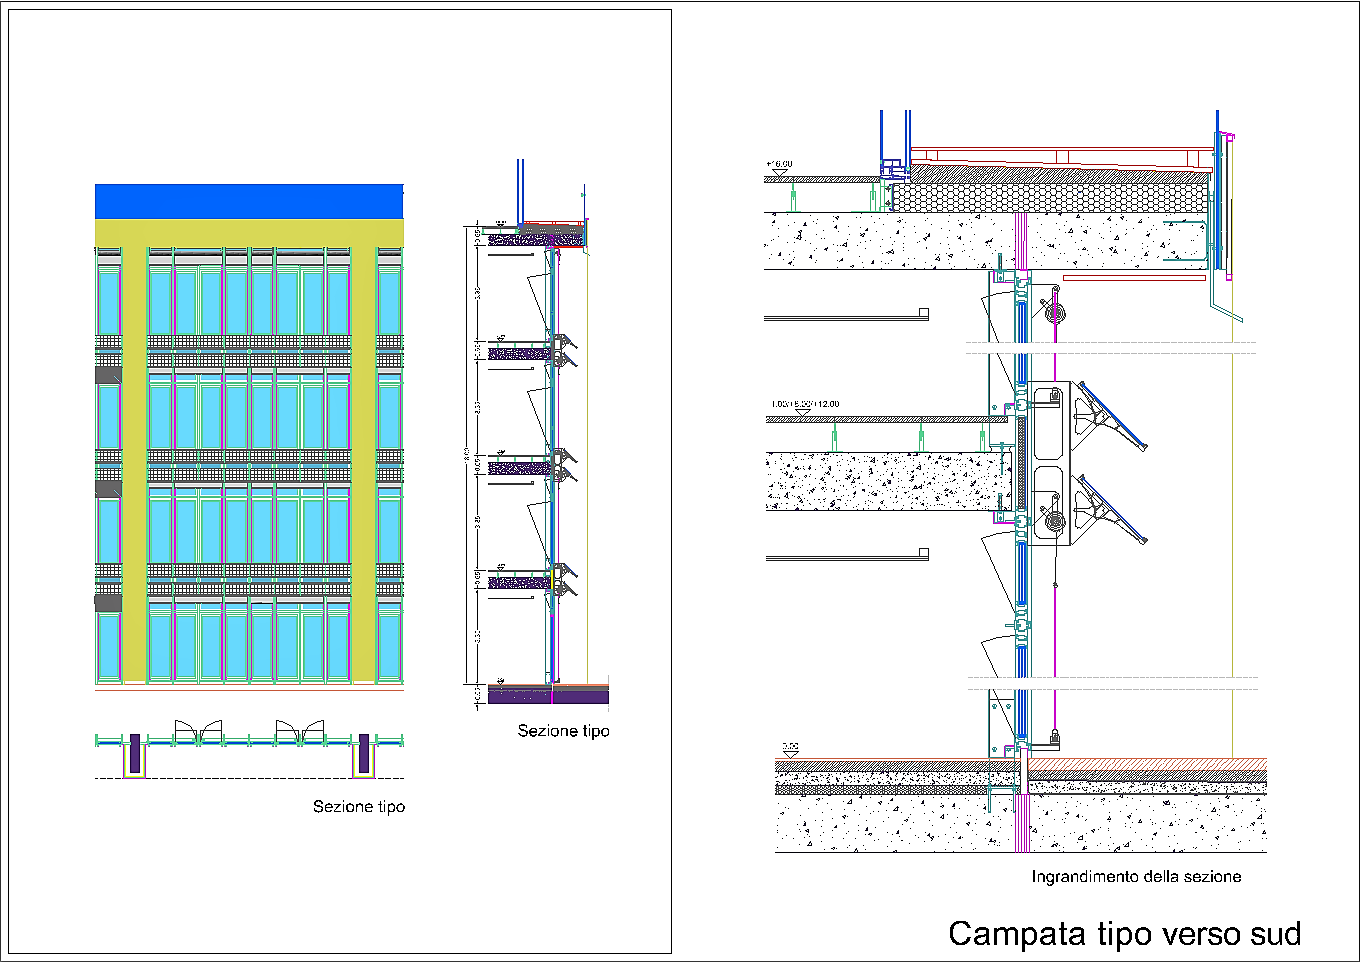Click the left yellow pillar on the facade
Image resolution: width=1362 pixels, height=962 pixels.
tap(134, 460)
